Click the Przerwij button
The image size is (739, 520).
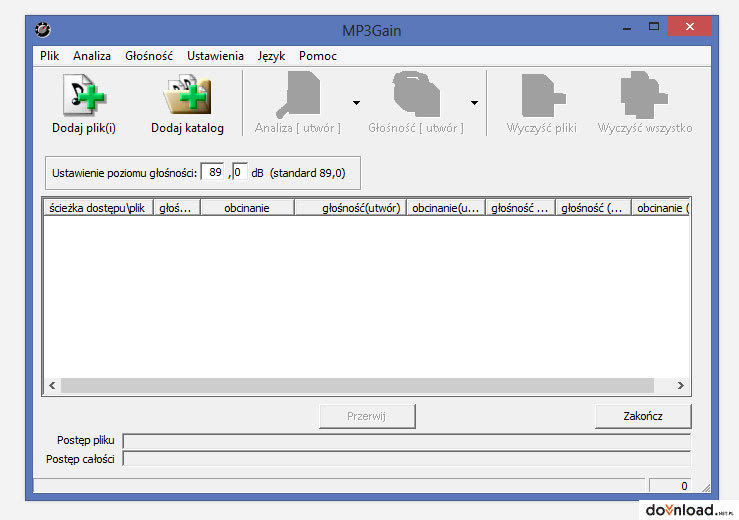click(x=367, y=416)
